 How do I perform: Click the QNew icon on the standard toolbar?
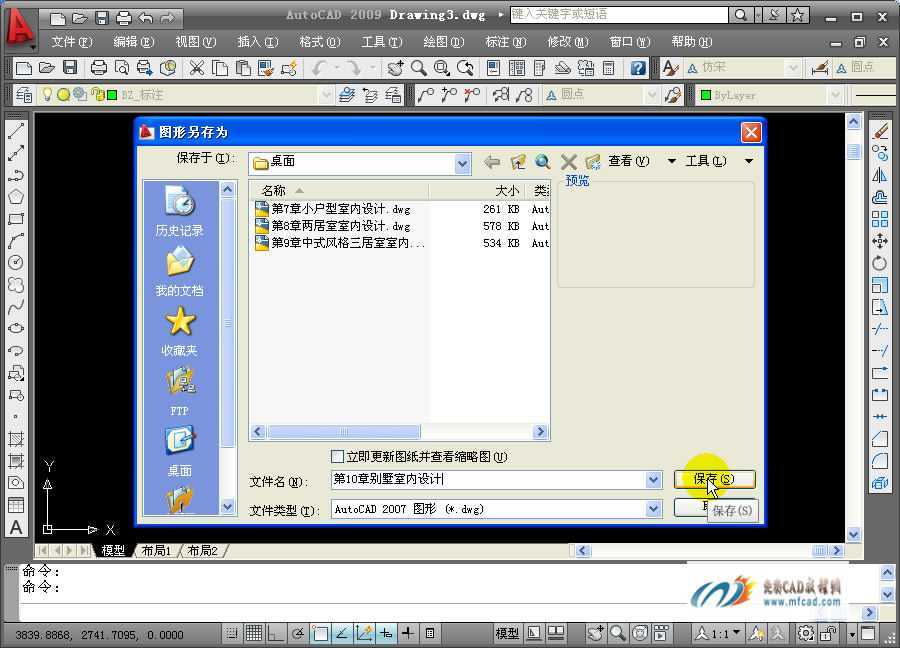coord(24,68)
